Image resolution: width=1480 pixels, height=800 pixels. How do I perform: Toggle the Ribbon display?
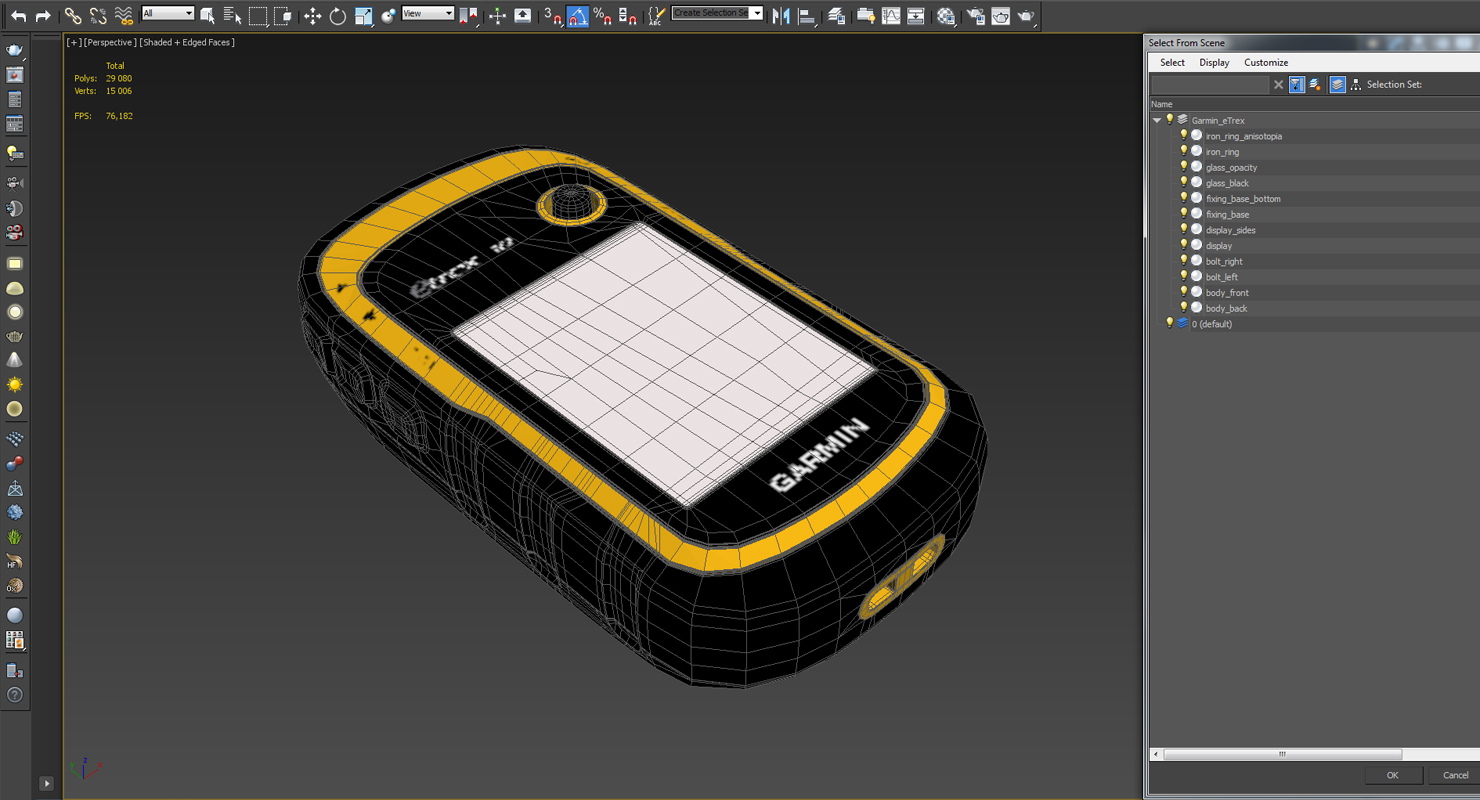[865, 15]
